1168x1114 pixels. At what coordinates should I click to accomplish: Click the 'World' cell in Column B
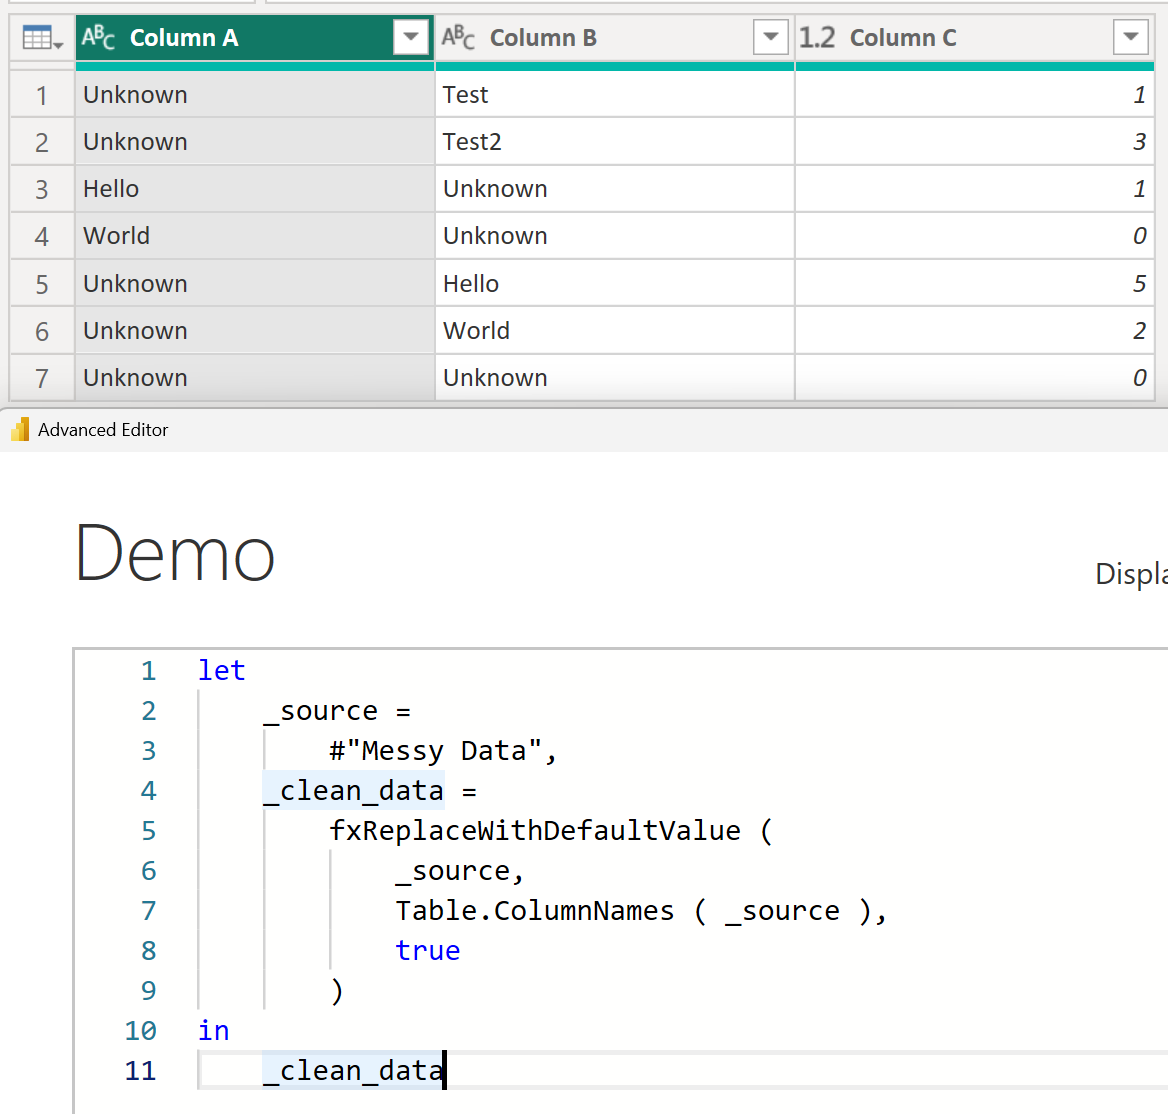click(476, 331)
